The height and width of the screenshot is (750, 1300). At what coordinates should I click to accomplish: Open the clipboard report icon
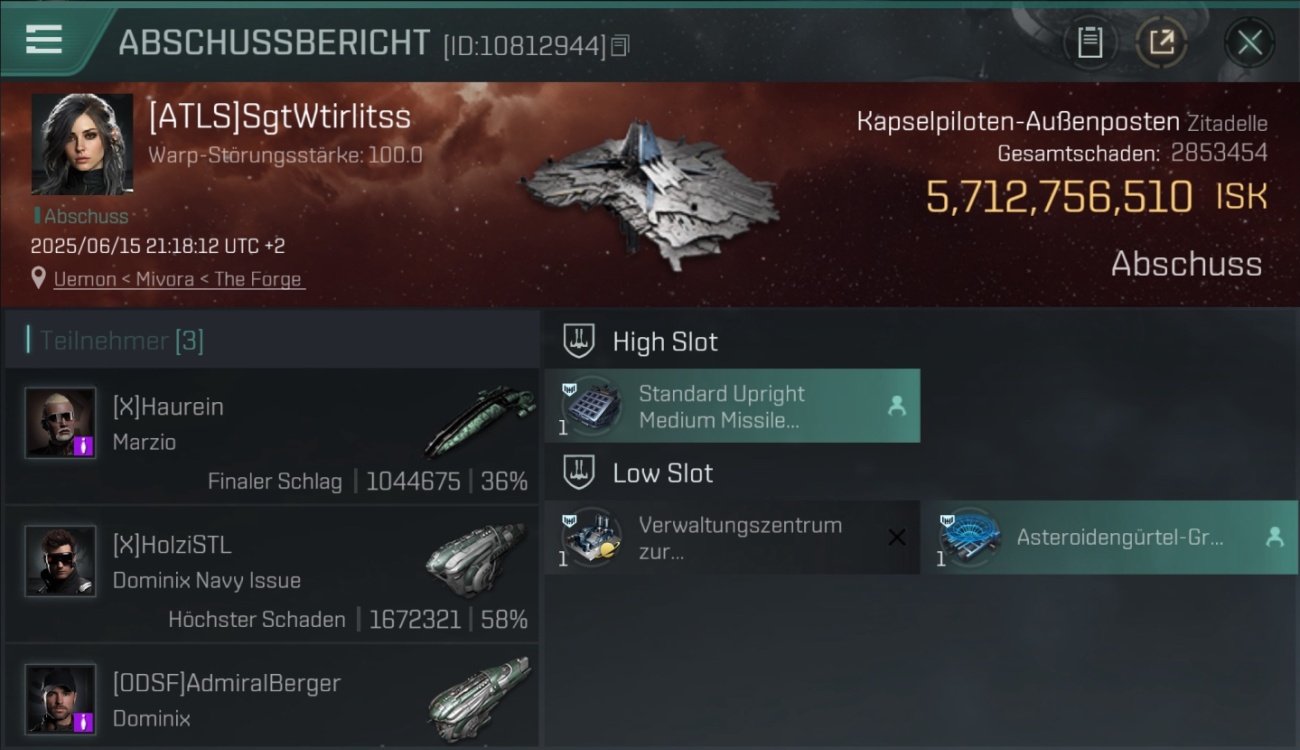click(x=1090, y=43)
